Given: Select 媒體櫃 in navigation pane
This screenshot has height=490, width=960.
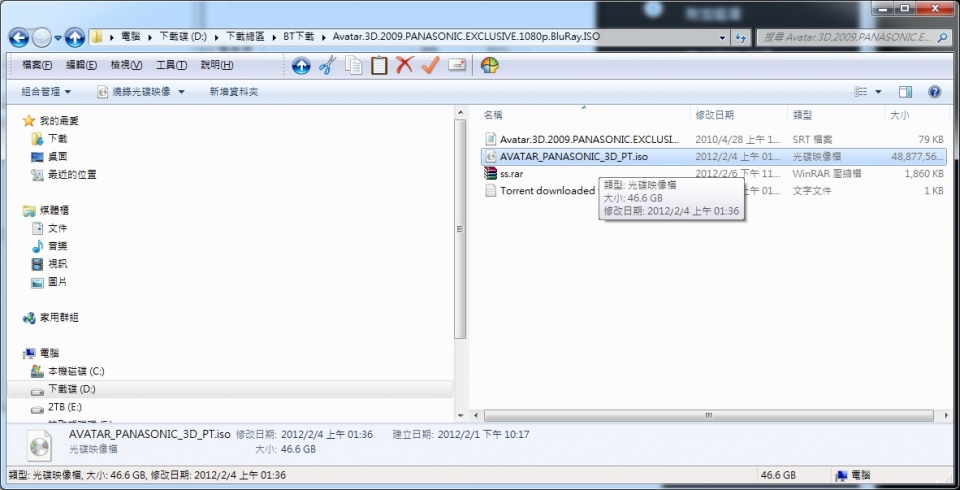Looking at the screenshot, I should point(54,210).
